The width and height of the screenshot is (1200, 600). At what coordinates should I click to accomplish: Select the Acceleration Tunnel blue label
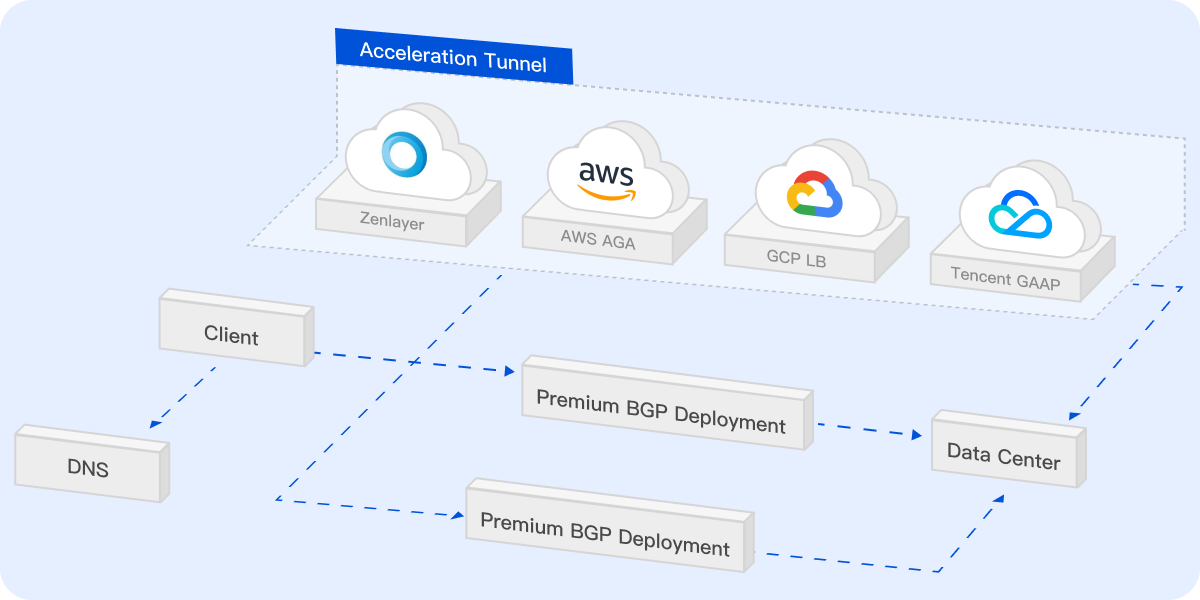(453, 57)
